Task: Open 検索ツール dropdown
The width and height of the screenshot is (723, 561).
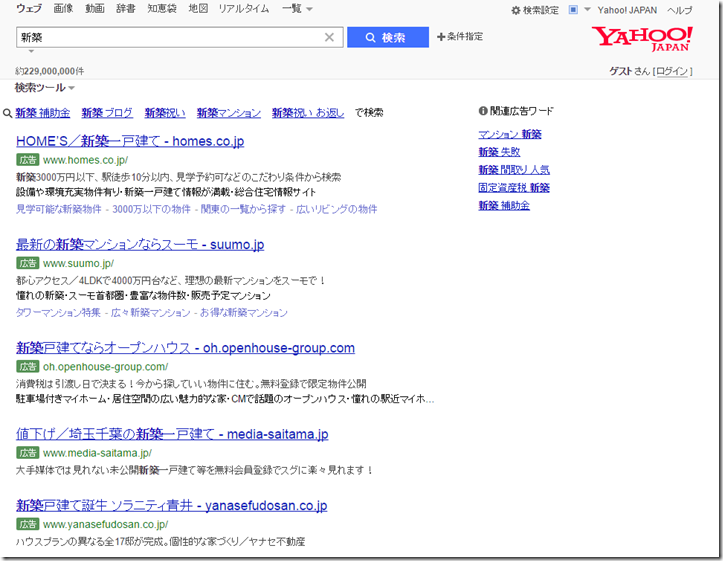Action: point(44,87)
